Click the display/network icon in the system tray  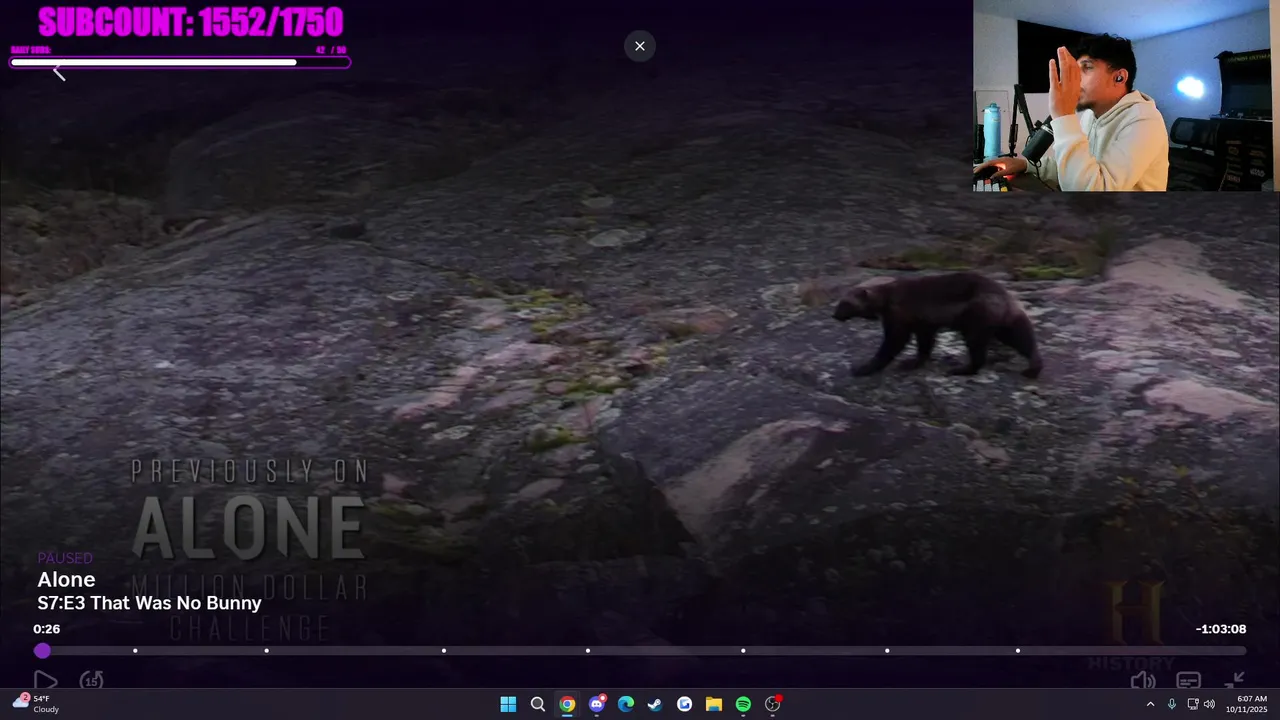1193,704
